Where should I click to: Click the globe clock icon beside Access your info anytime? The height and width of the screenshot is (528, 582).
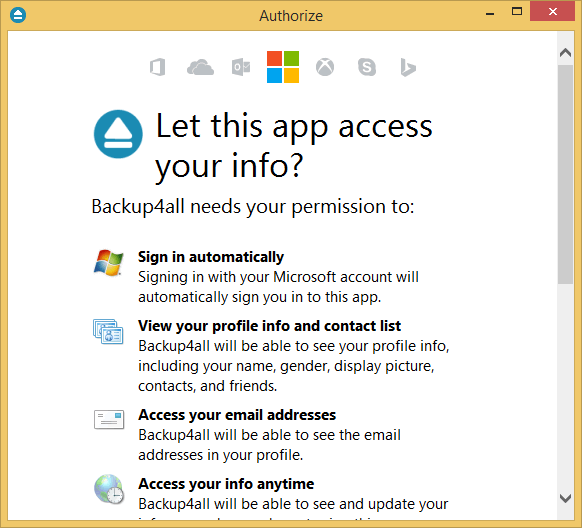[x=109, y=489]
